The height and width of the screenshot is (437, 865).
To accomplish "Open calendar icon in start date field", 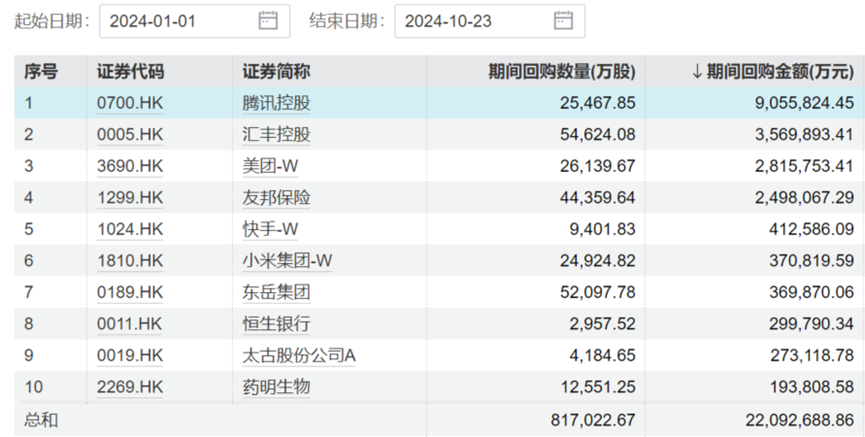I will [268, 21].
